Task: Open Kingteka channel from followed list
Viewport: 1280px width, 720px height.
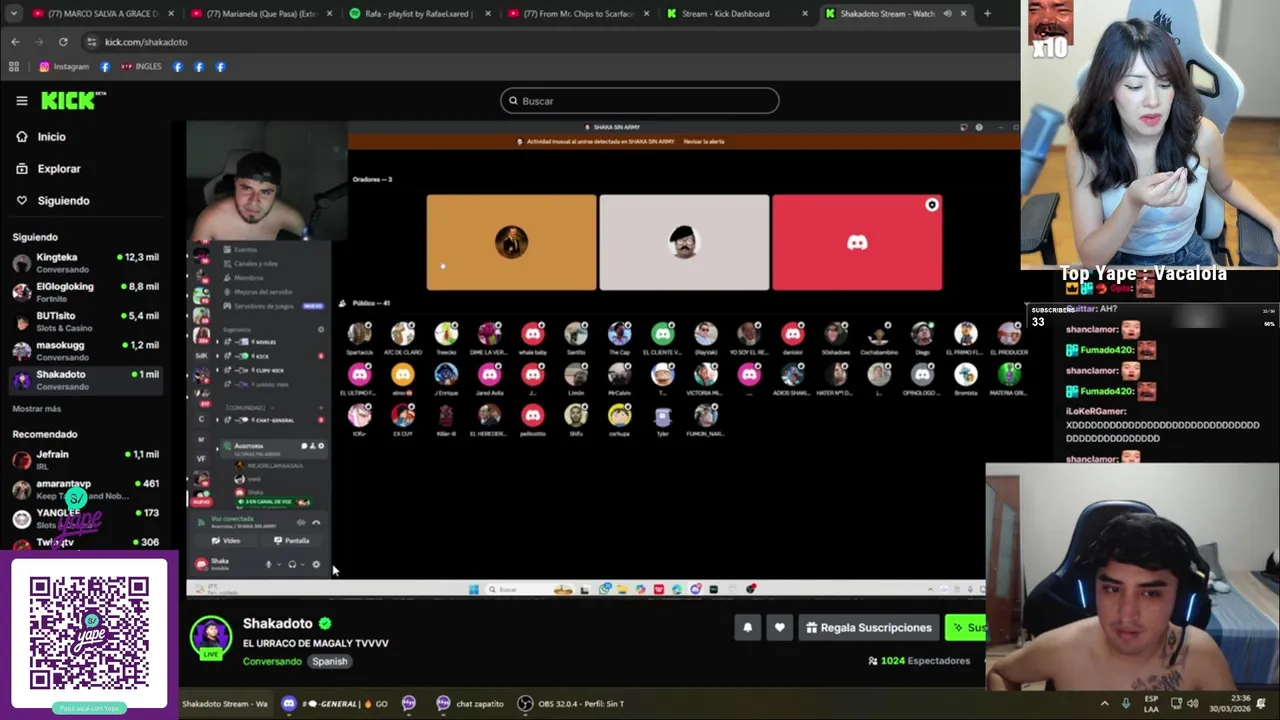Action: 85,263
